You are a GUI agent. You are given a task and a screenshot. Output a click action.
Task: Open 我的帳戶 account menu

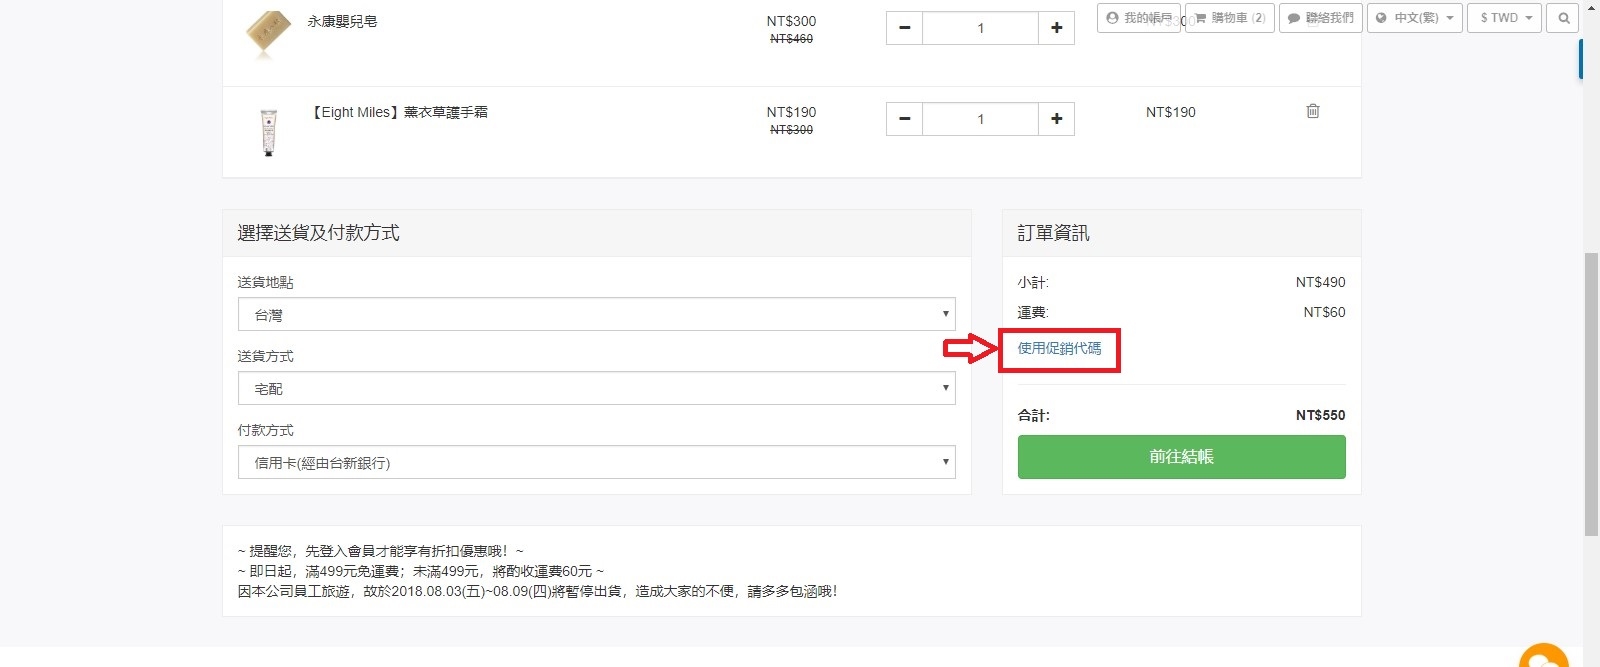1138,18
